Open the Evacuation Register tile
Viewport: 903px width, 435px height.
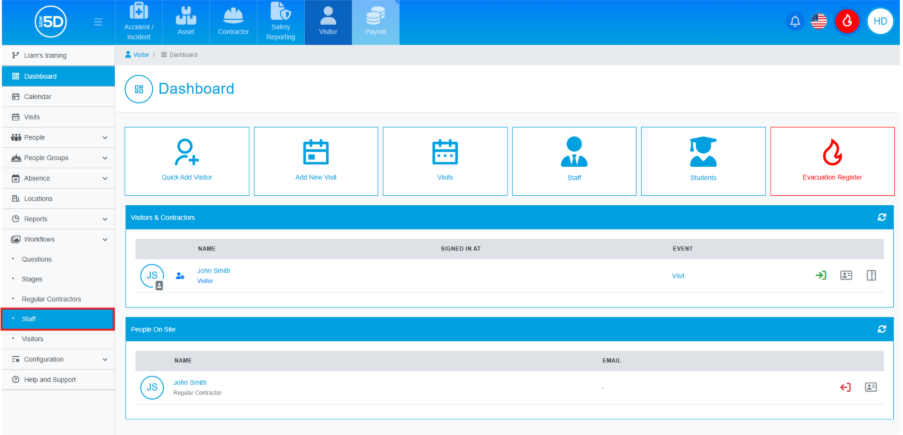pos(832,160)
